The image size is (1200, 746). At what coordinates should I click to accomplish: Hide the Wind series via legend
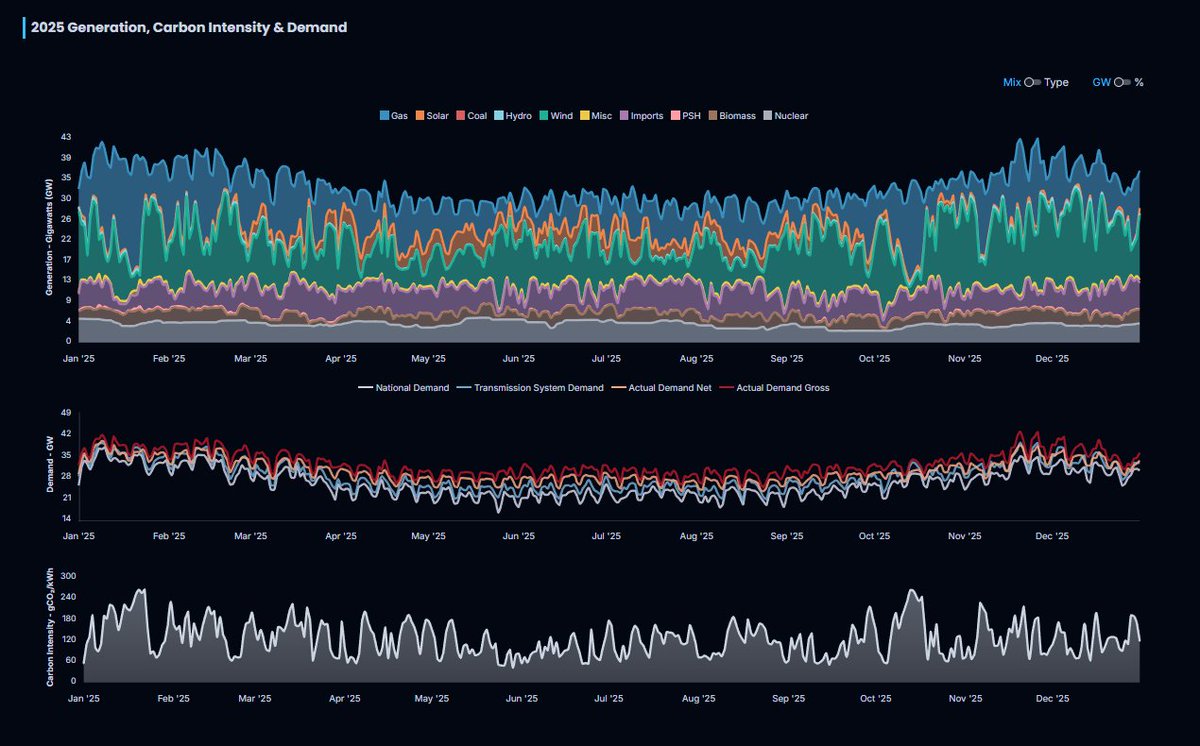(555, 116)
